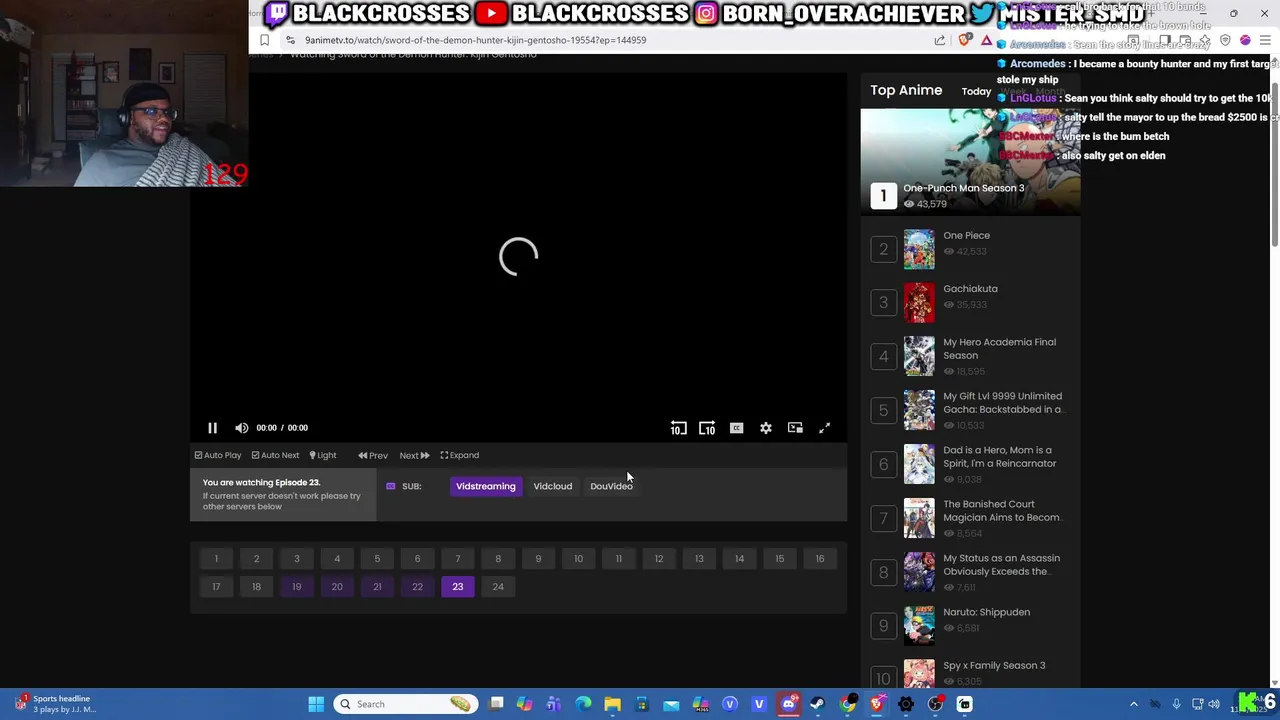Open the Windows Start menu
The width and height of the screenshot is (1280, 720).
pyautogui.click(x=316, y=704)
